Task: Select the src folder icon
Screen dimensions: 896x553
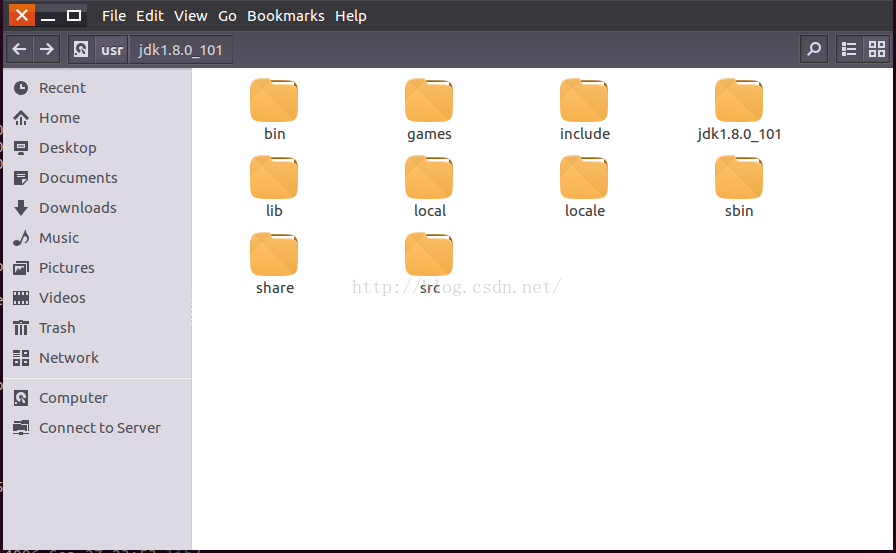Action: click(429, 255)
